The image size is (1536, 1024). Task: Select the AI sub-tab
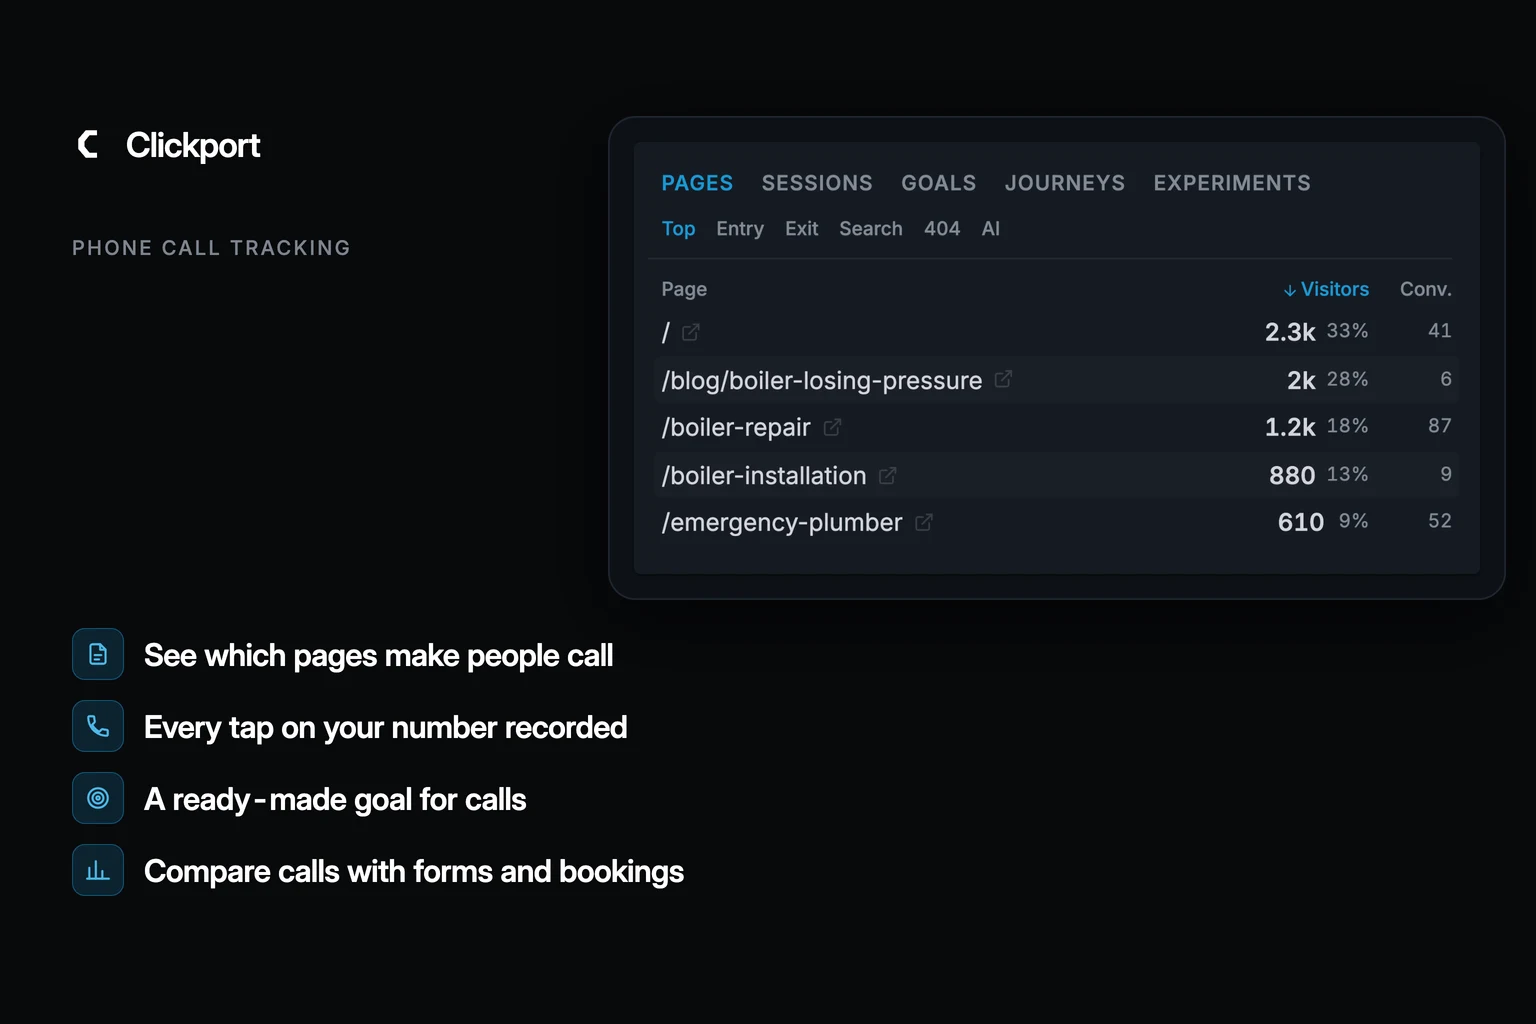(991, 229)
